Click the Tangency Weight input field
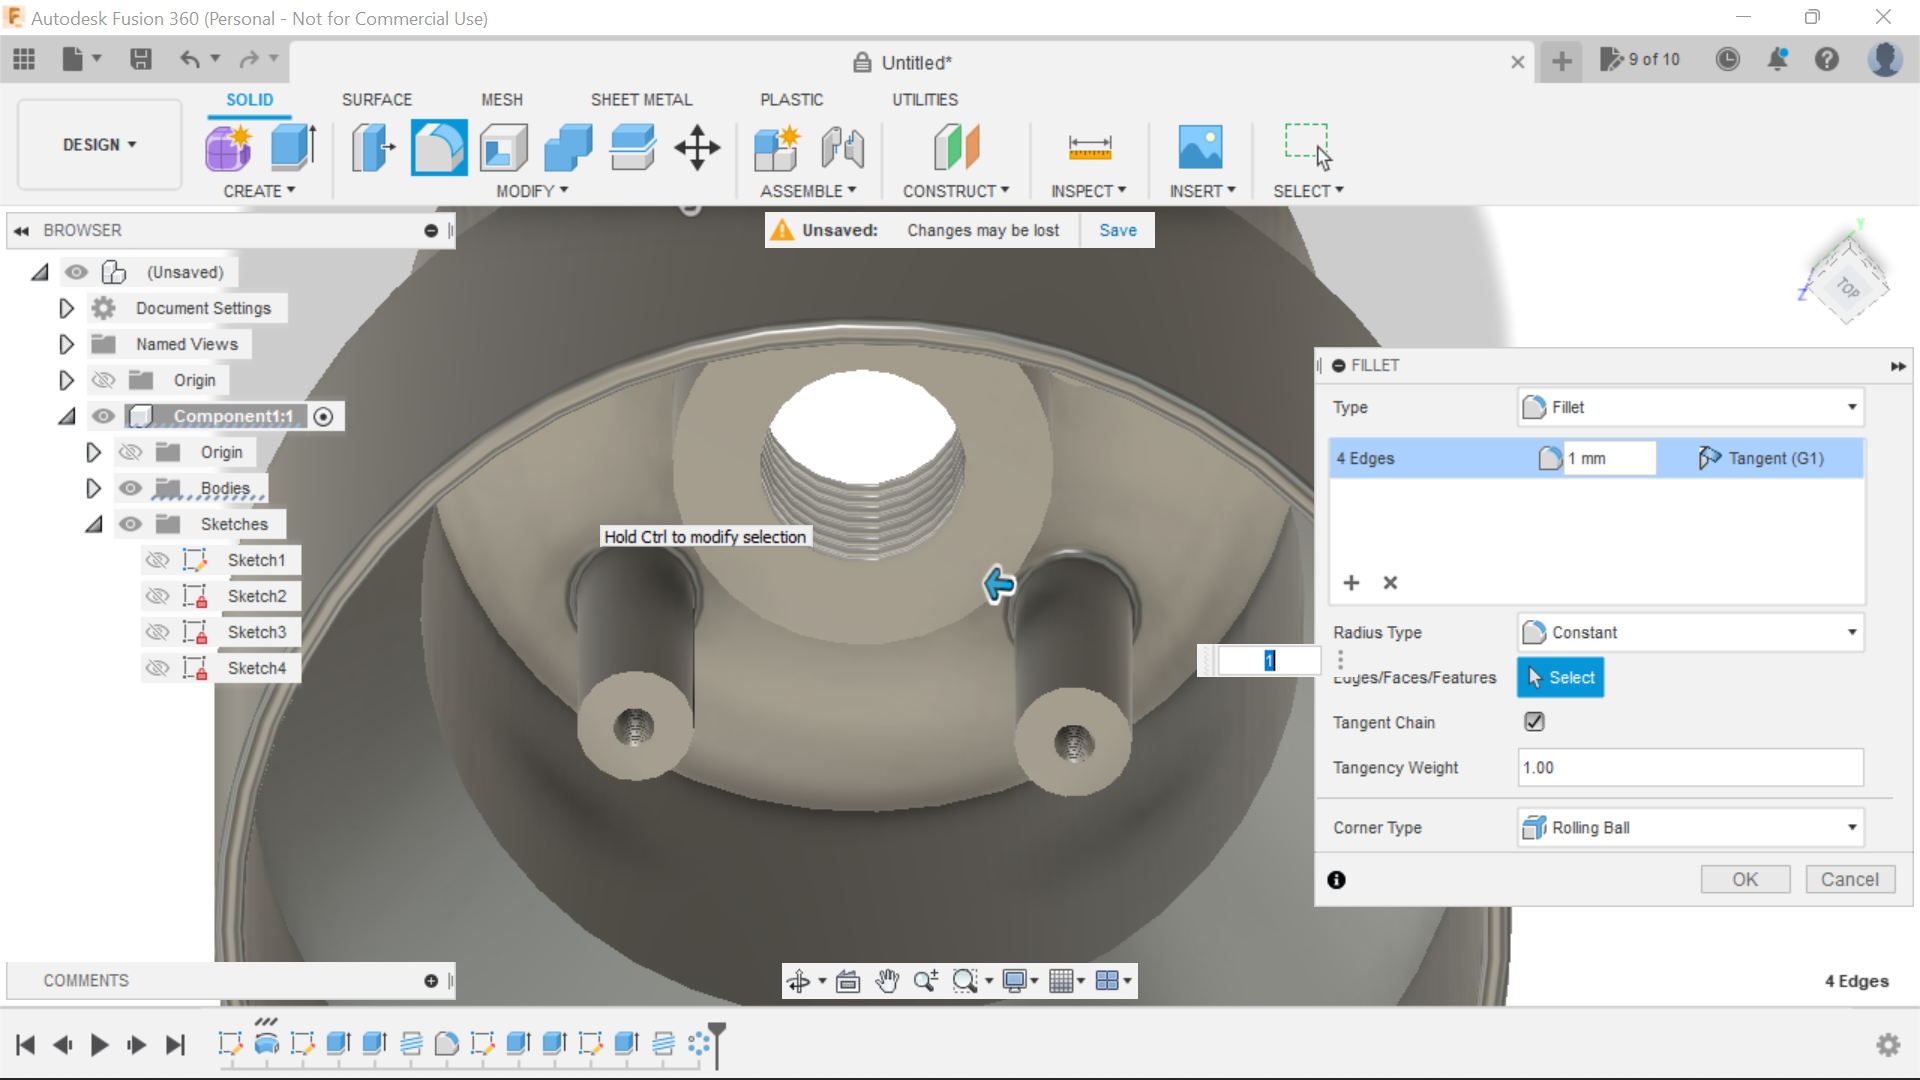The height and width of the screenshot is (1080, 1920). (x=1690, y=767)
